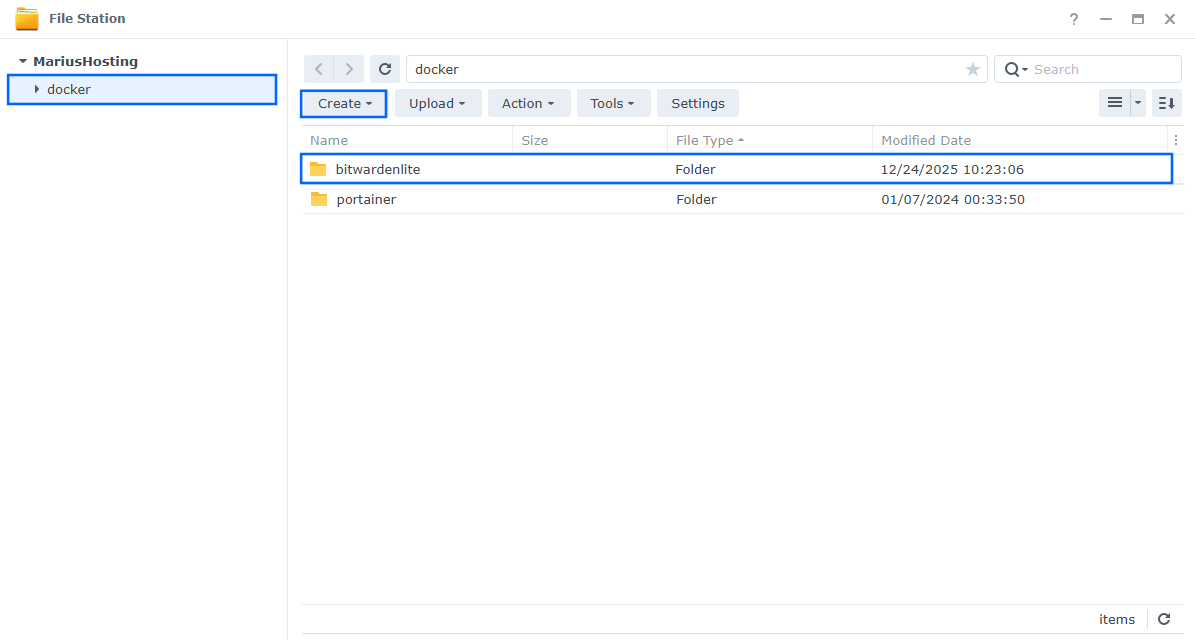Open the Action menu
This screenshot has height=640, width=1195.
(x=528, y=103)
